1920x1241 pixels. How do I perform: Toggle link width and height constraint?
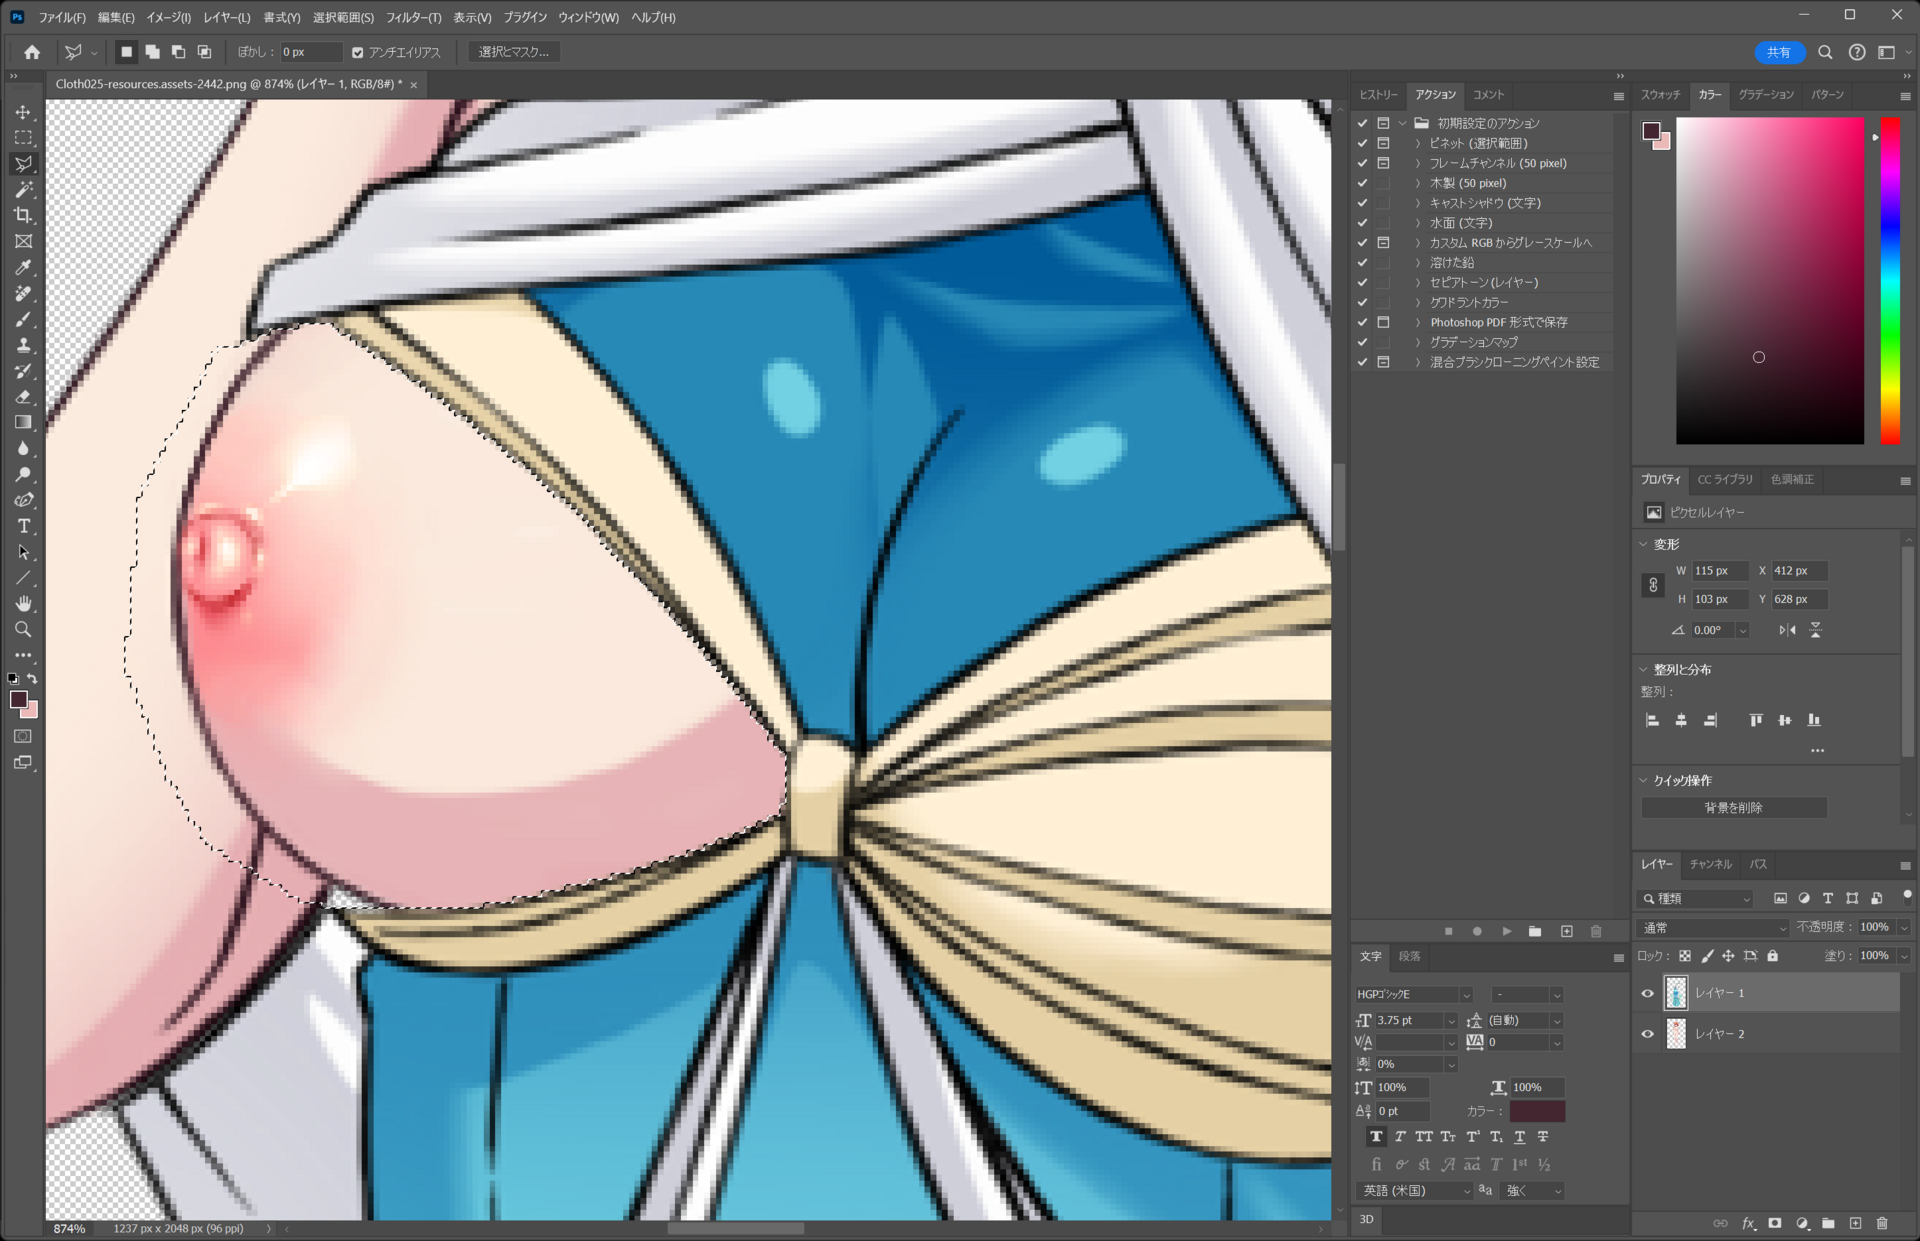[x=1653, y=585]
